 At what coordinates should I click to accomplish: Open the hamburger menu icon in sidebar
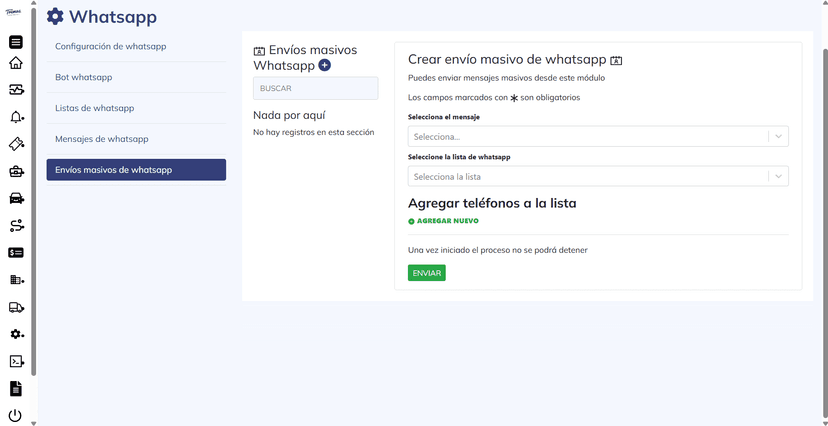click(16, 42)
